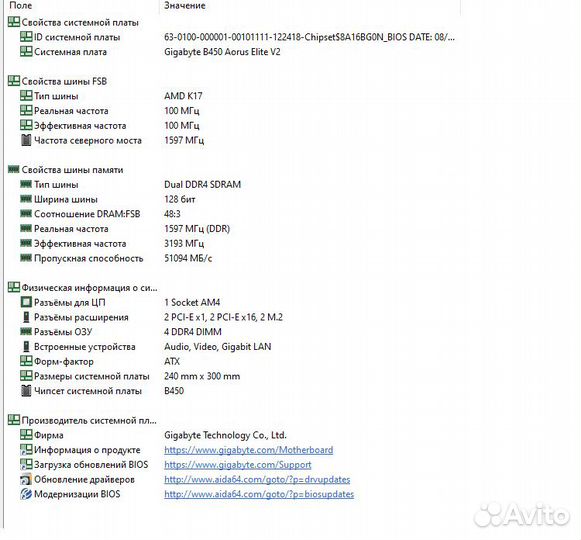581x540 pixels.
Task: Click the motherboard icon beside Системная плата
Action: coord(26,52)
